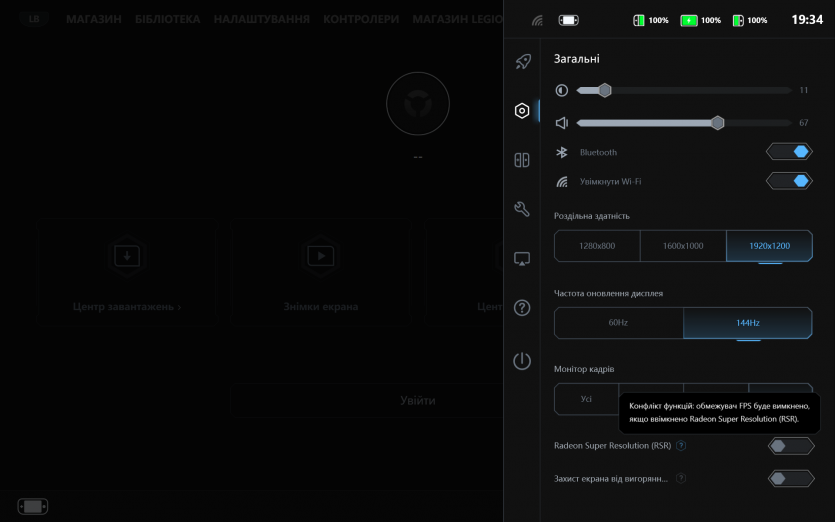The width and height of the screenshot is (835, 522).
Task: Click the help icon beside Radeon Super Resolution
Action: click(x=681, y=446)
